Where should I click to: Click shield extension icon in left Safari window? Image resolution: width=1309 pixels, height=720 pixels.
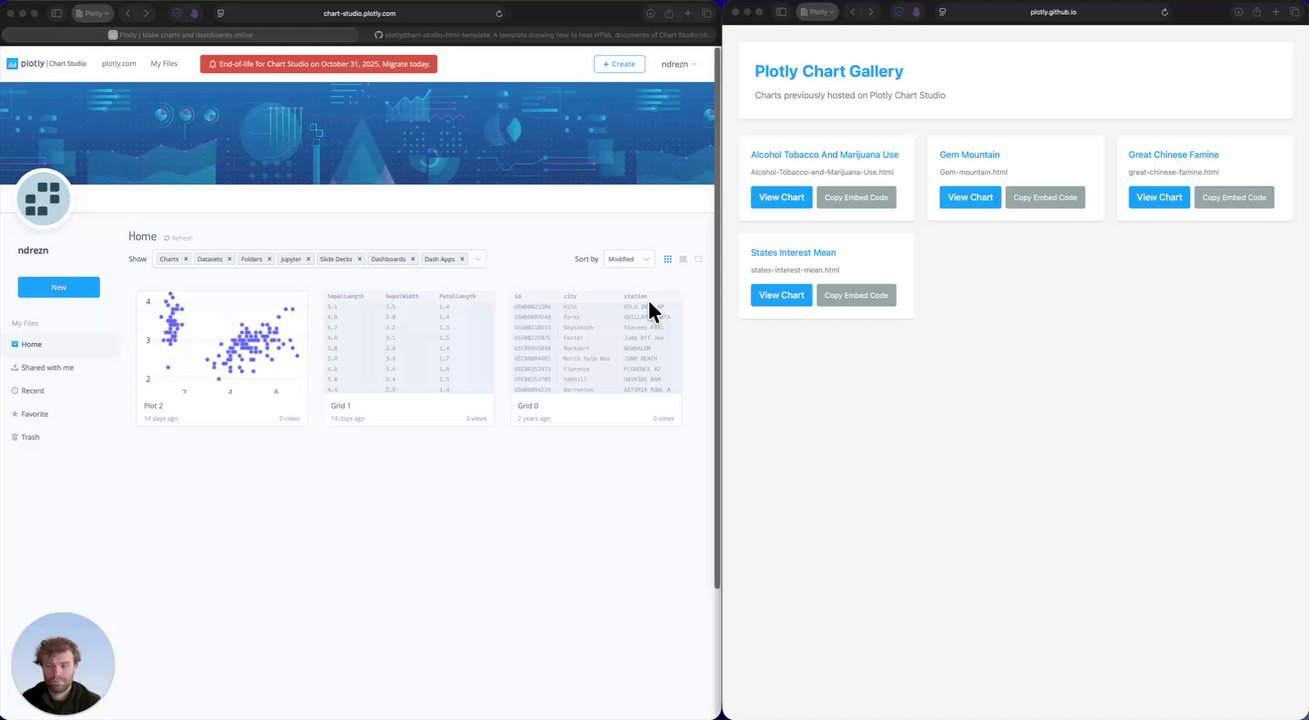[x=178, y=13]
